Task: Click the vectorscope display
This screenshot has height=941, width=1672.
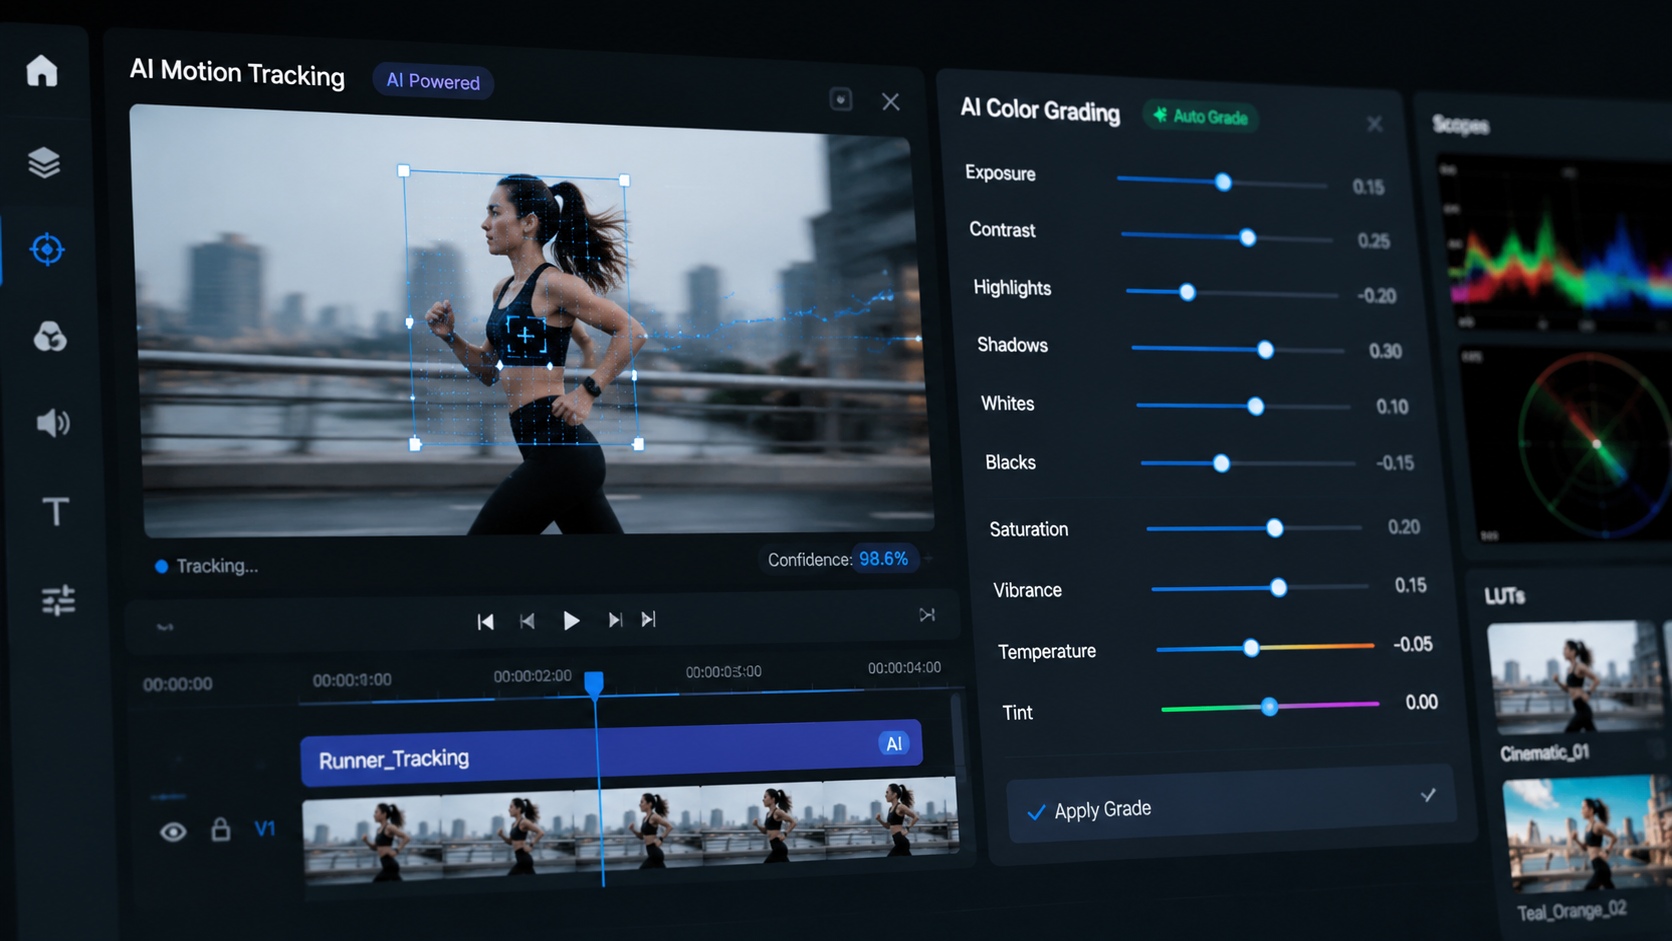Action: click(x=1567, y=445)
